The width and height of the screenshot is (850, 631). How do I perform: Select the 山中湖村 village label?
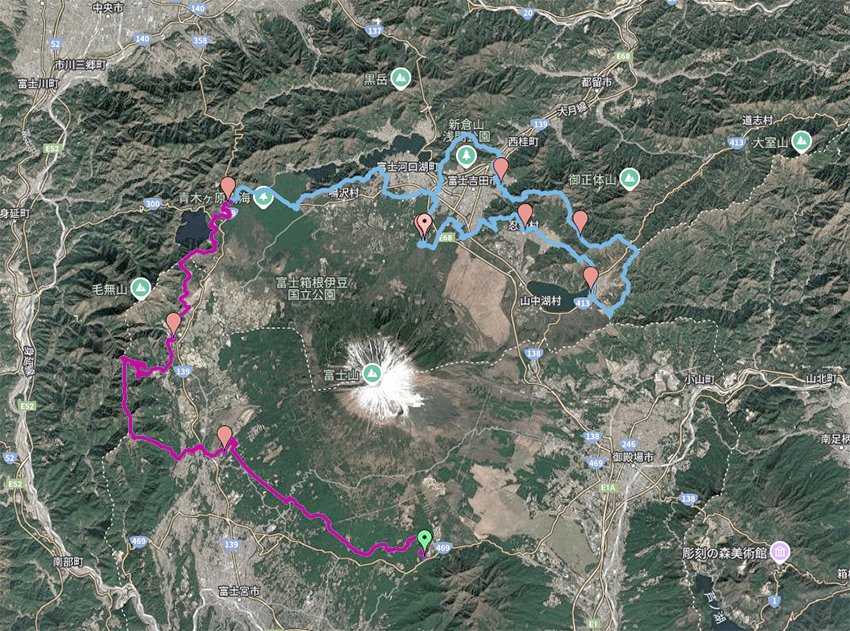540,301
